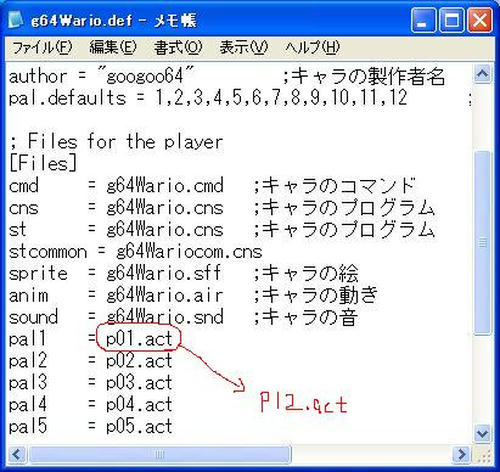
Task: Click the "p03.act" text
Action: click(139, 383)
